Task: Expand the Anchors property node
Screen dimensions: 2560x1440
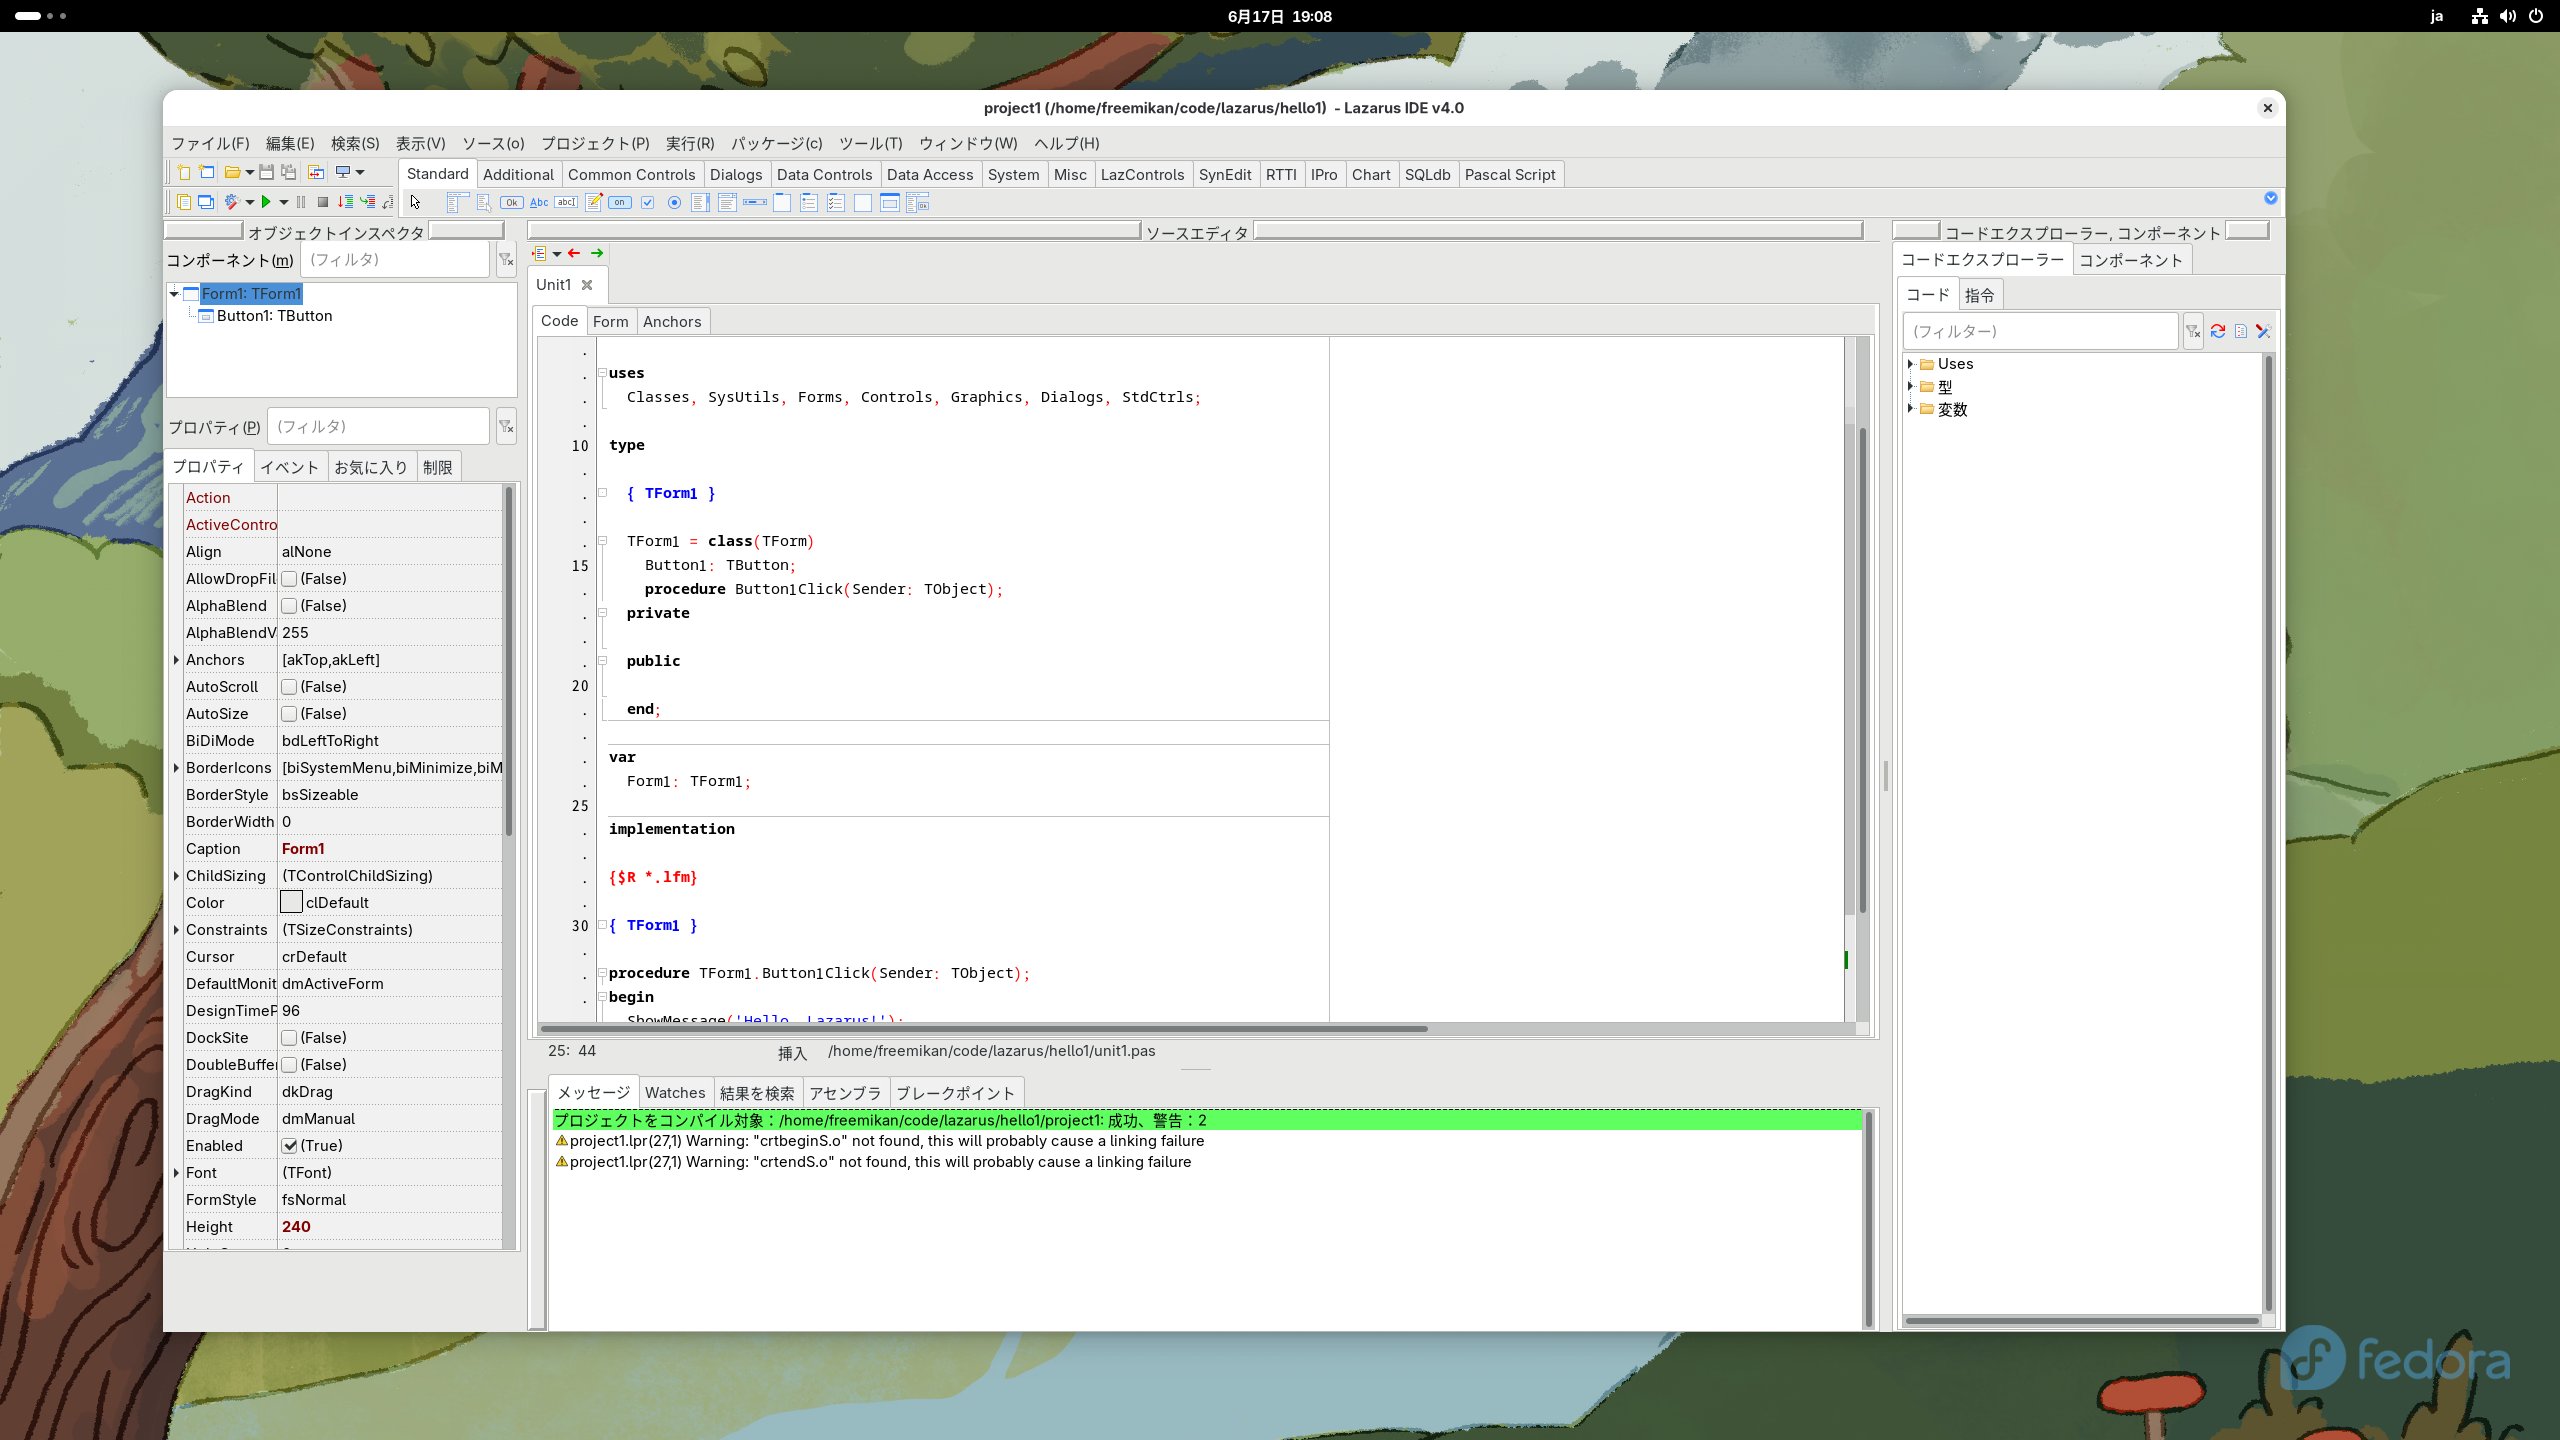Action: tap(177, 660)
